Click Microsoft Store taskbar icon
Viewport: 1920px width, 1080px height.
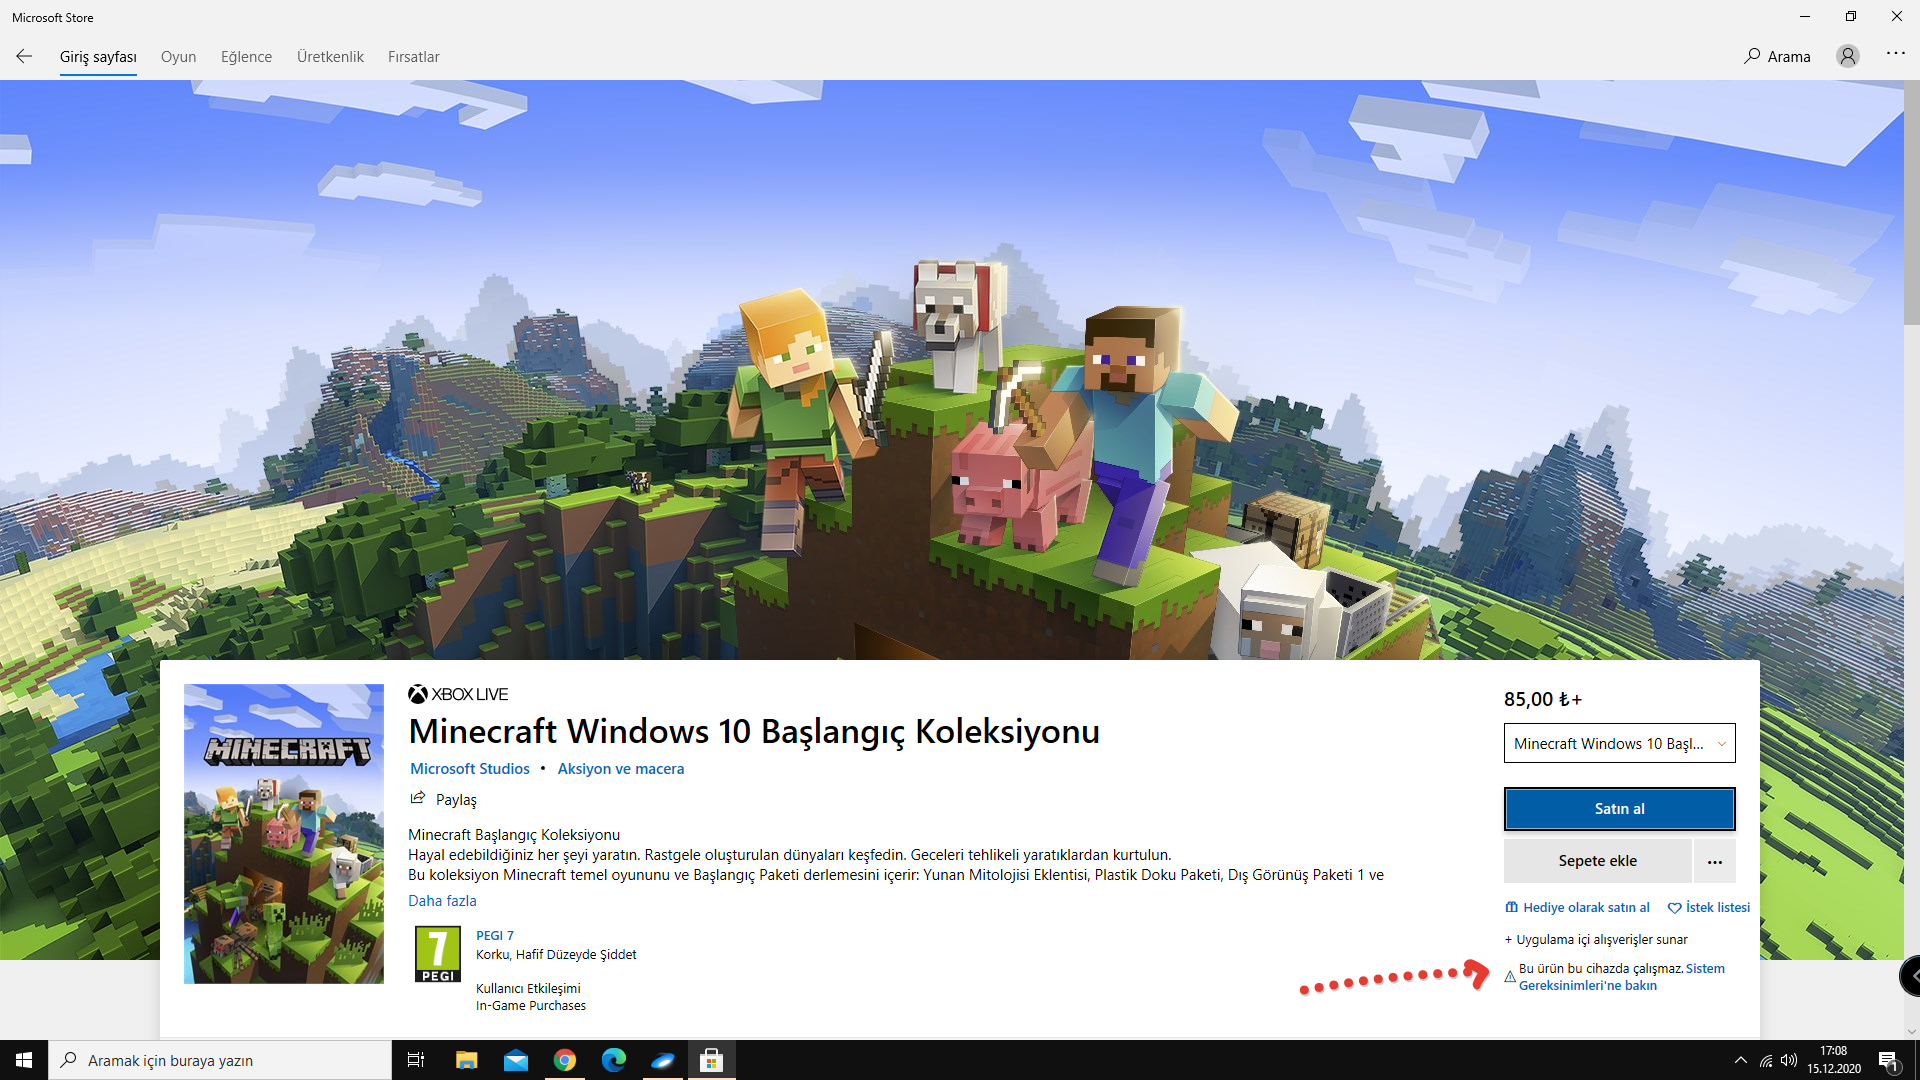pos(711,1060)
